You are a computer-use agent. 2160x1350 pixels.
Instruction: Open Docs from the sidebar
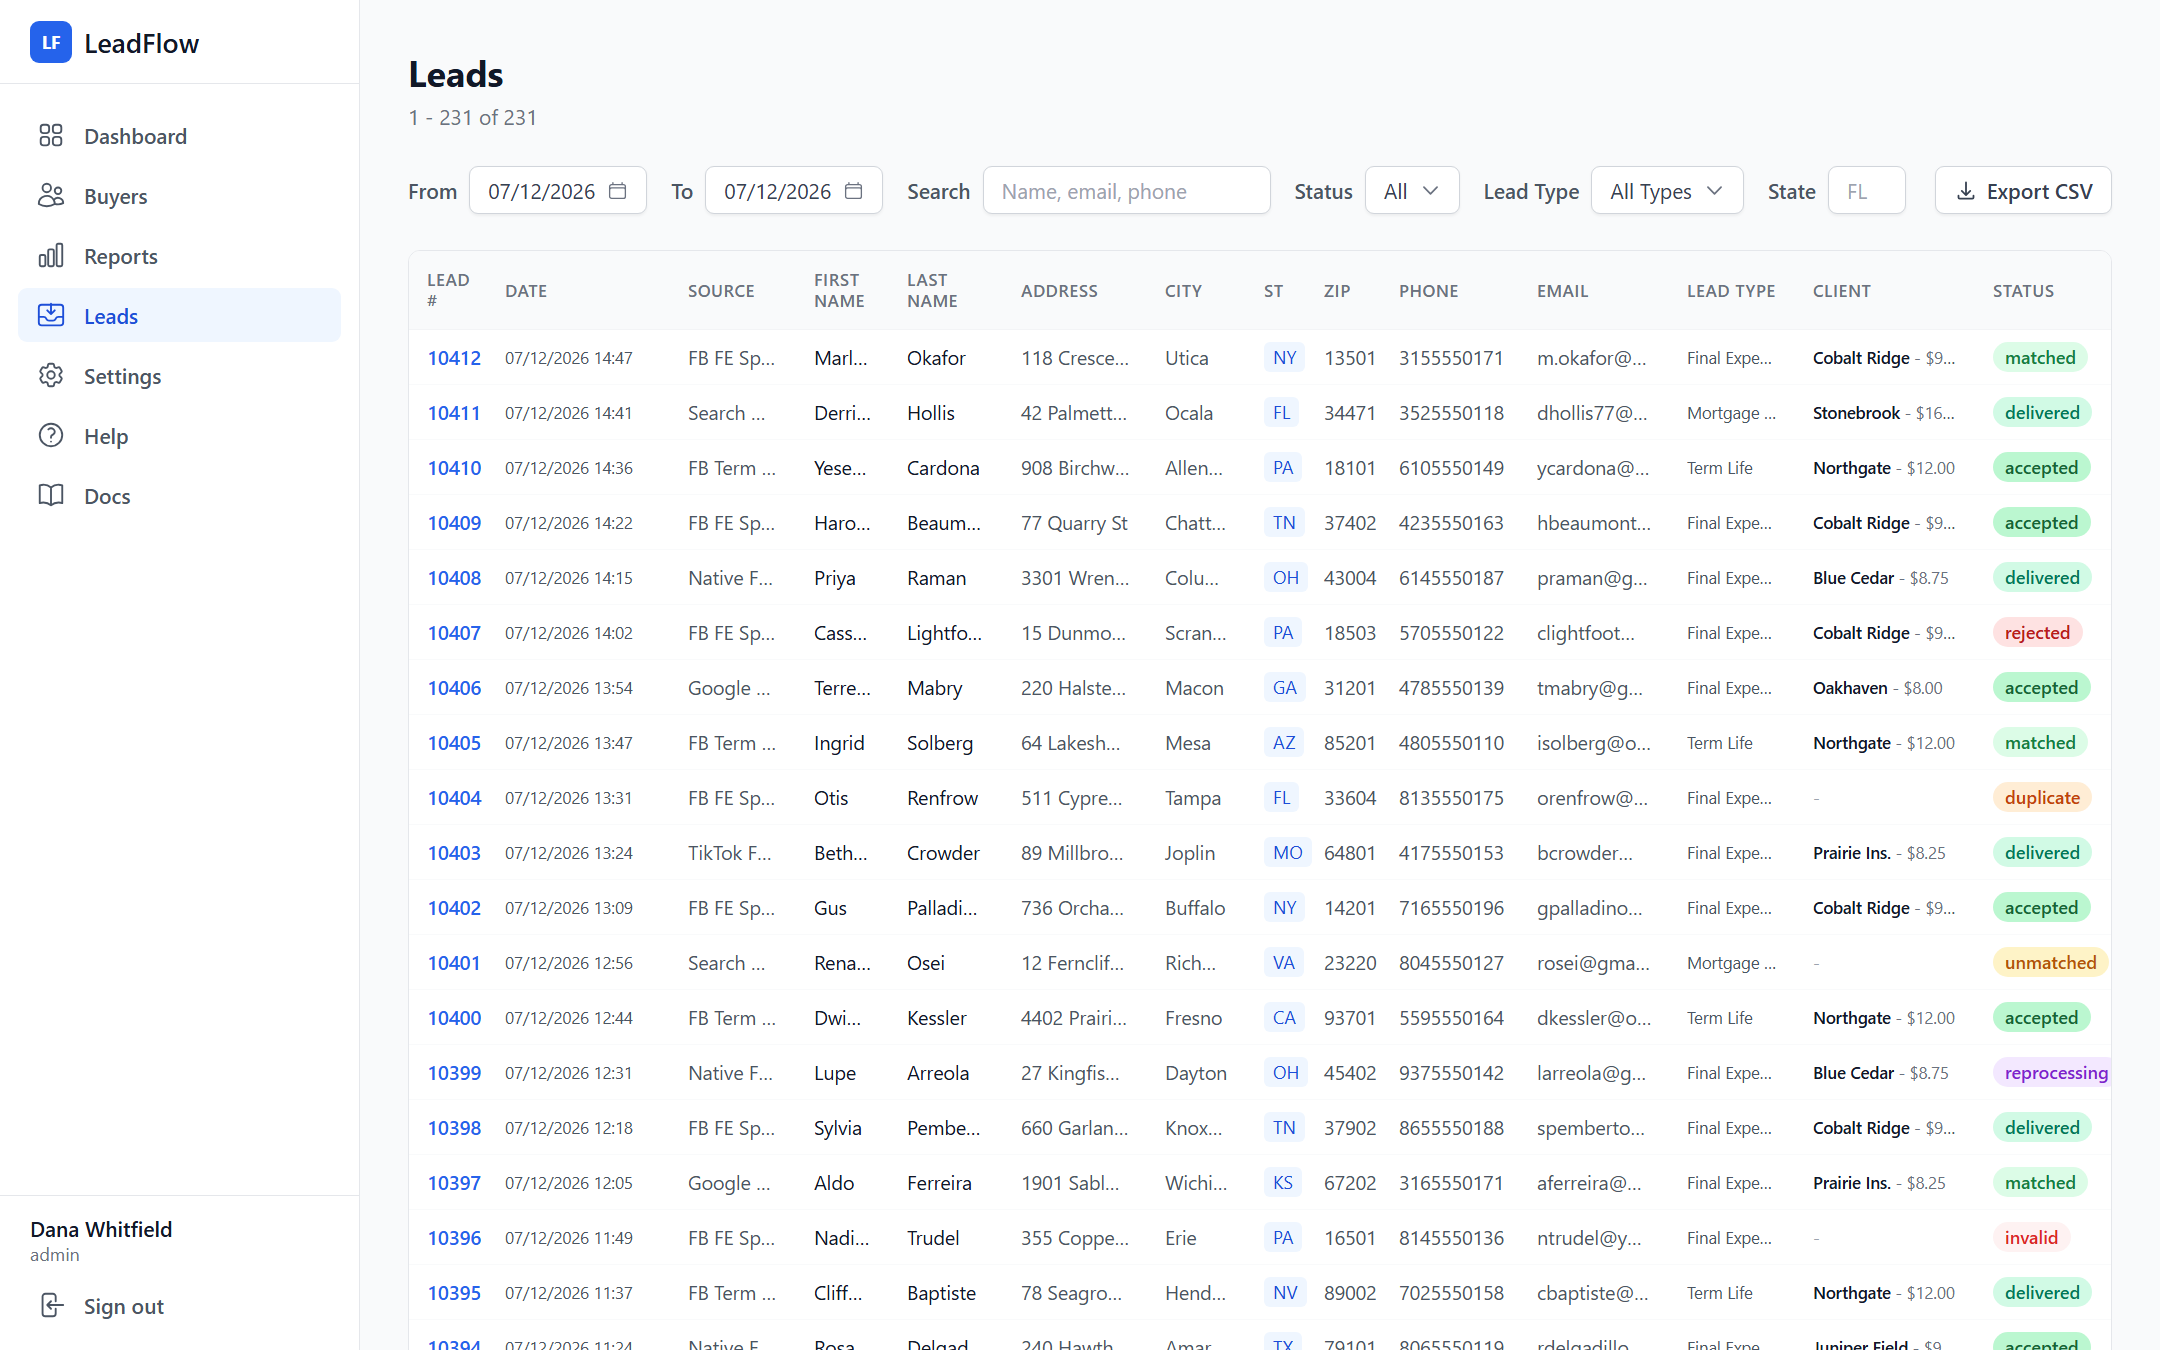(180, 495)
